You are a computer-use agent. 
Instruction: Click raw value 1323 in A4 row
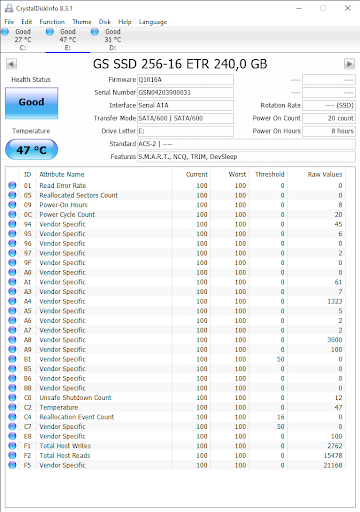[x=334, y=301]
